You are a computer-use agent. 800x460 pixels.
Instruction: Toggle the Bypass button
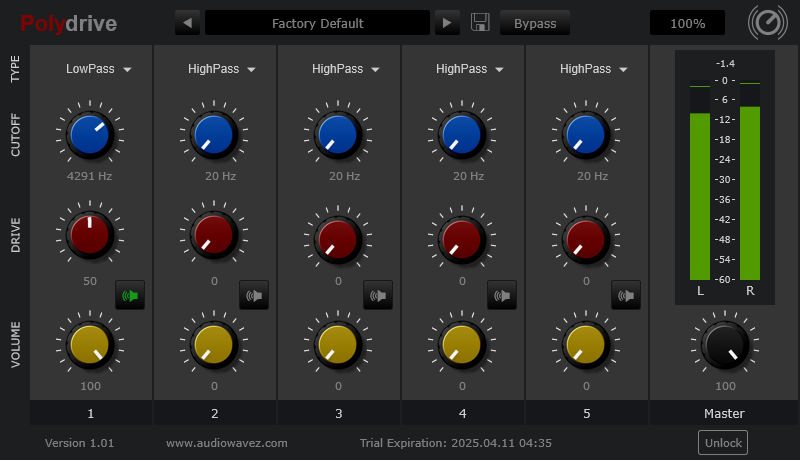[535, 23]
